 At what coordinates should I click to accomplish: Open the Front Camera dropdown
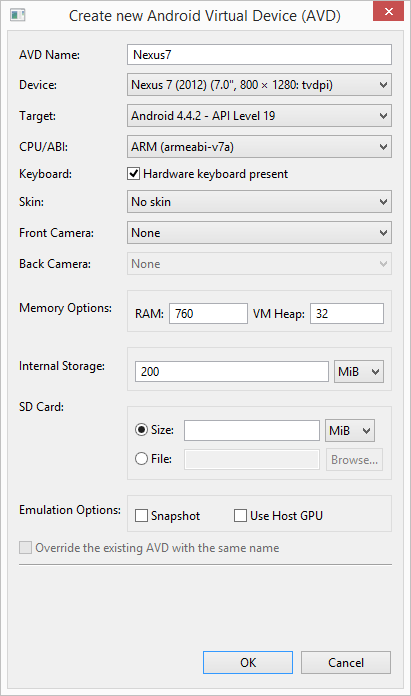click(259, 233)
